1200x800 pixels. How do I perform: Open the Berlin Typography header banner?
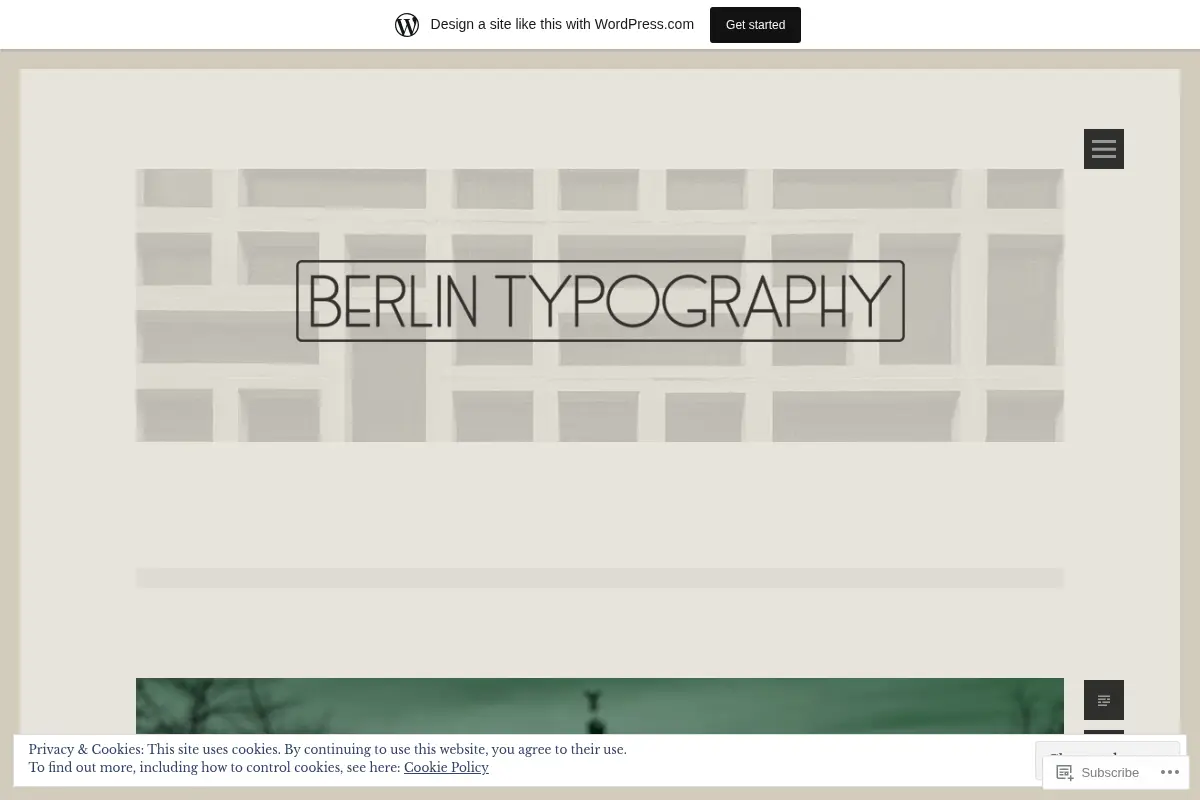(600, 305)
